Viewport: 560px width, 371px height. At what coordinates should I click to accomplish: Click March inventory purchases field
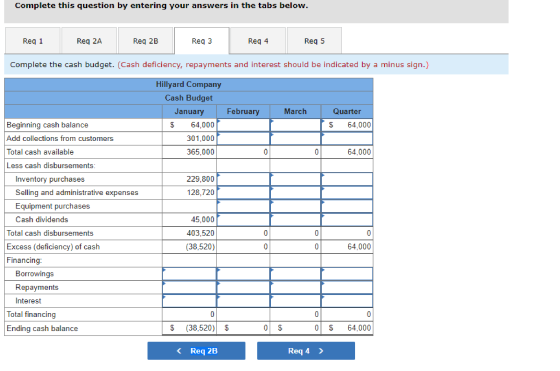295,179
